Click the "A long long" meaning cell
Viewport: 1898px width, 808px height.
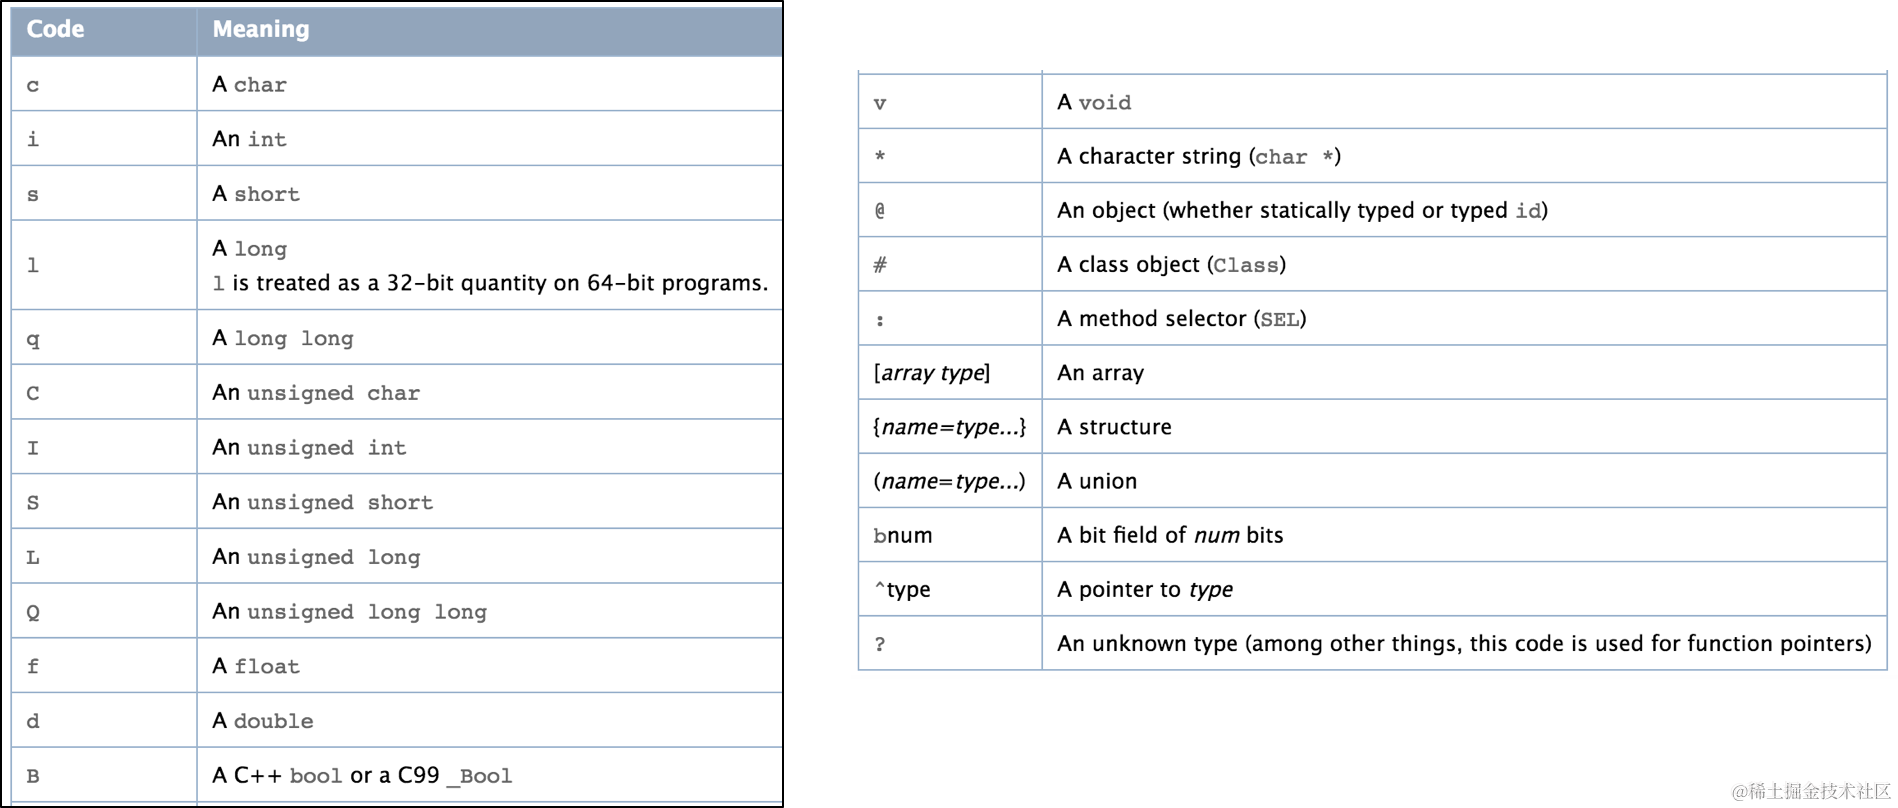283,338
